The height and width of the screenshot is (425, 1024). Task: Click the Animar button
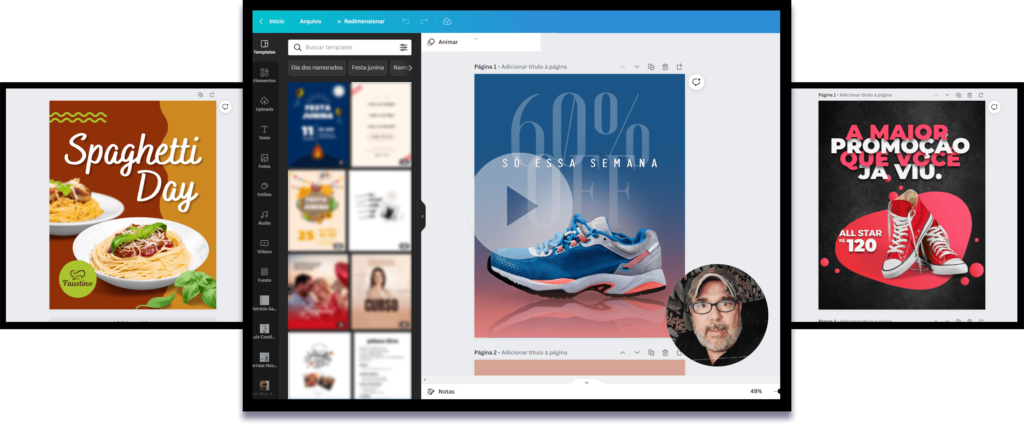click(442, 42)
